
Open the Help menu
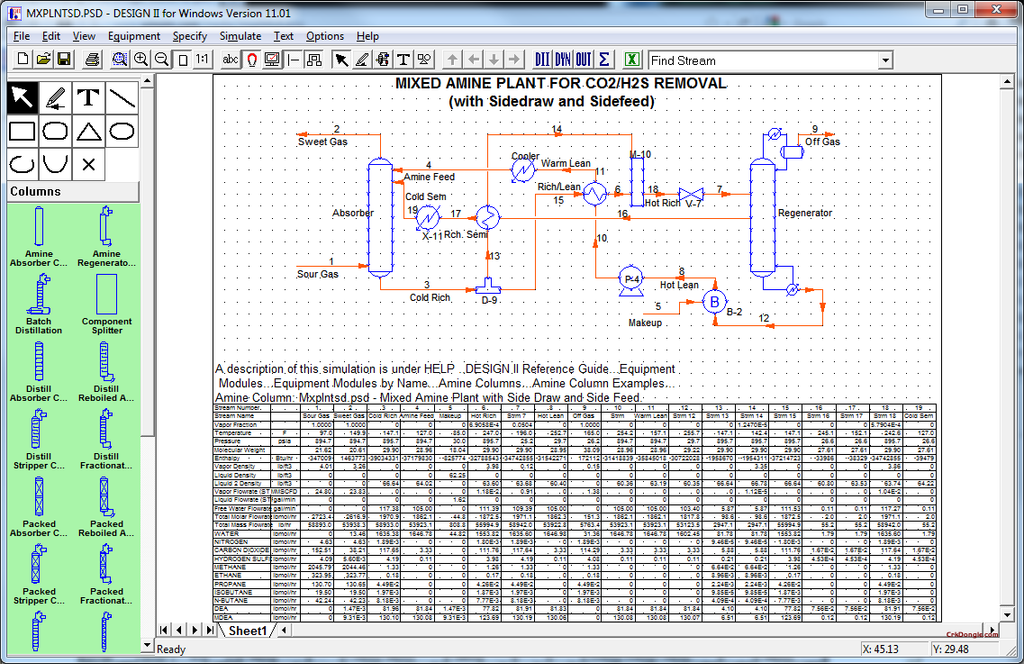(x=368, y=36)
